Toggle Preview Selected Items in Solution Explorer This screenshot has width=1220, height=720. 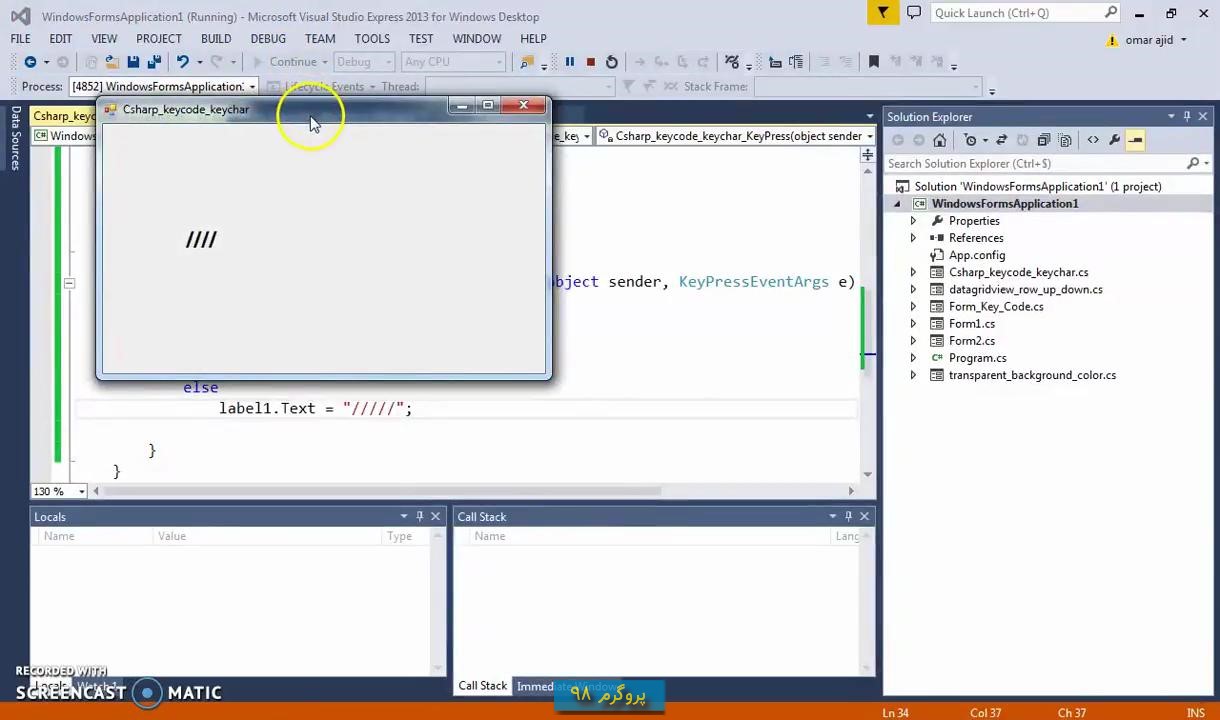coord(1135,141)
